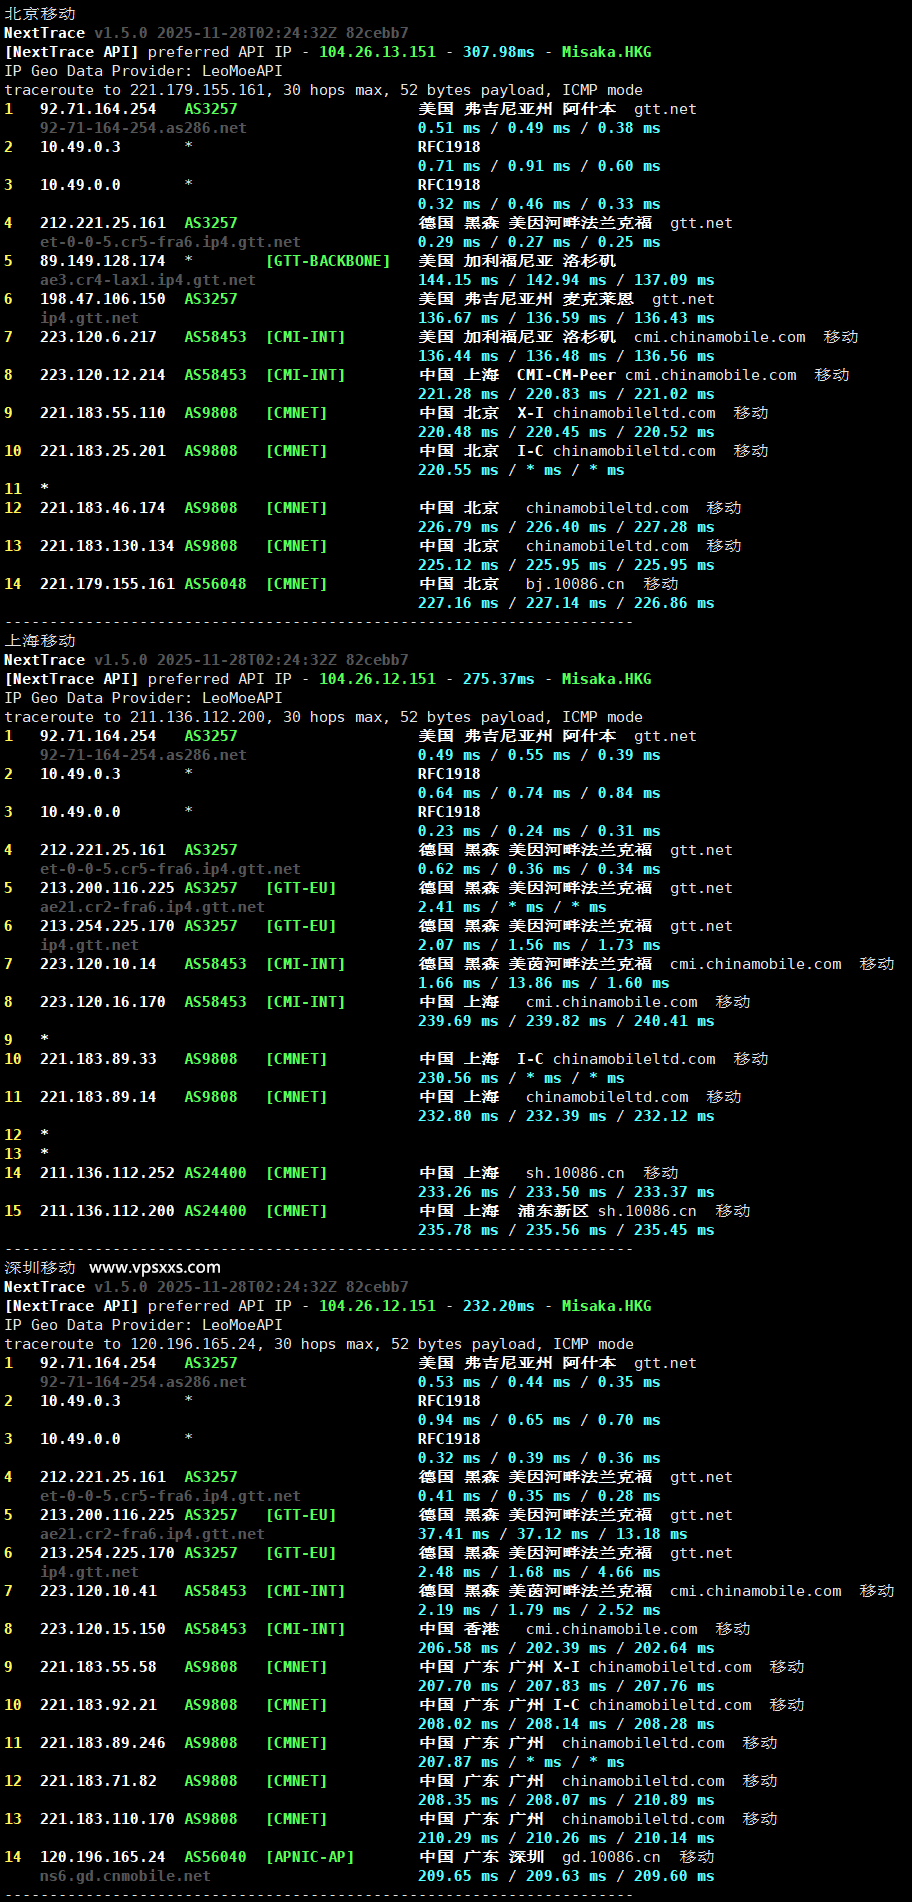Select the [GTT-BACKBONE] network tag
The height and width of the screenshot is (1902, 912).
[328, 261]
